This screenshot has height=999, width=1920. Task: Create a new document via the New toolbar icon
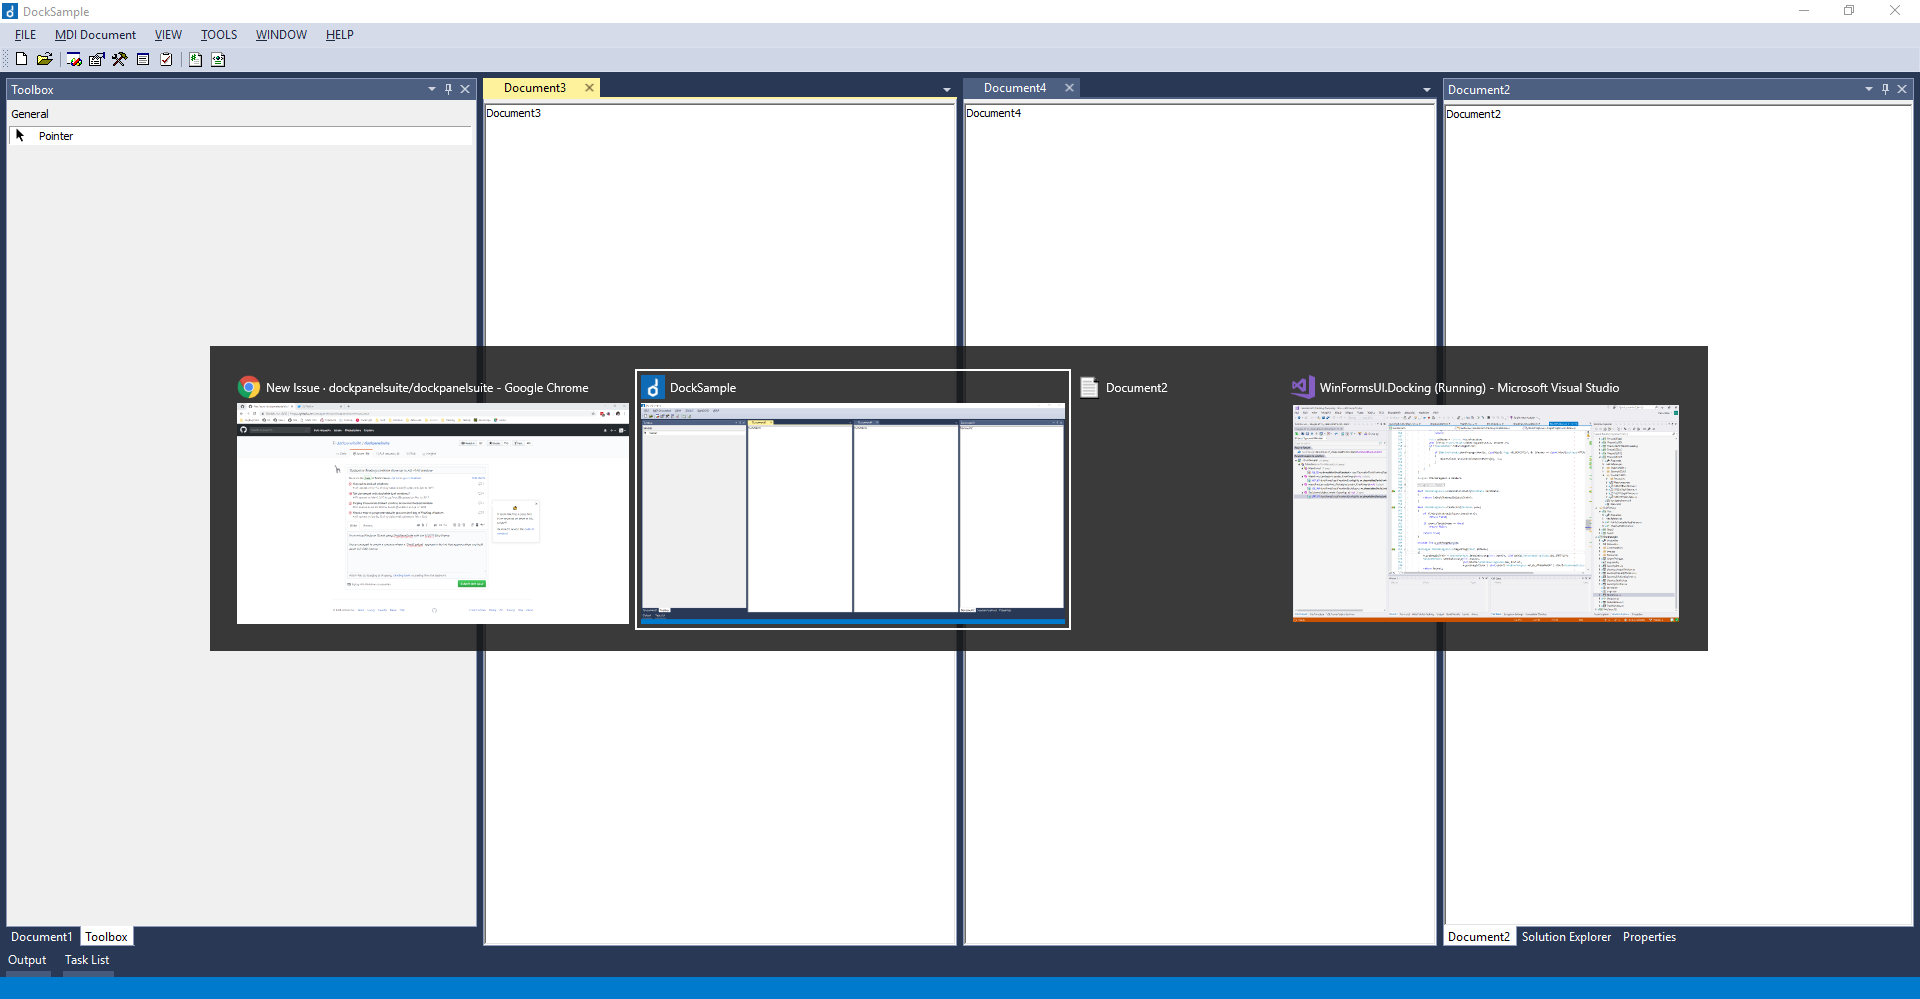click(21, 59)
